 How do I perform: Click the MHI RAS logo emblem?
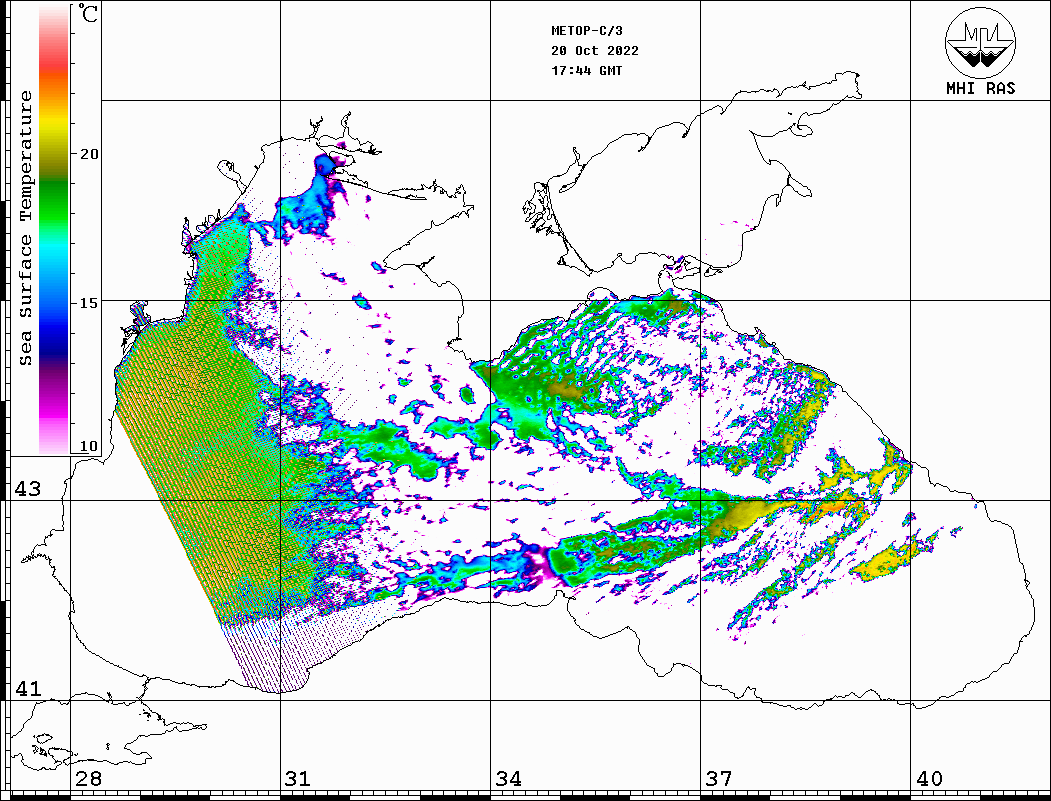[x=981, y=42]
